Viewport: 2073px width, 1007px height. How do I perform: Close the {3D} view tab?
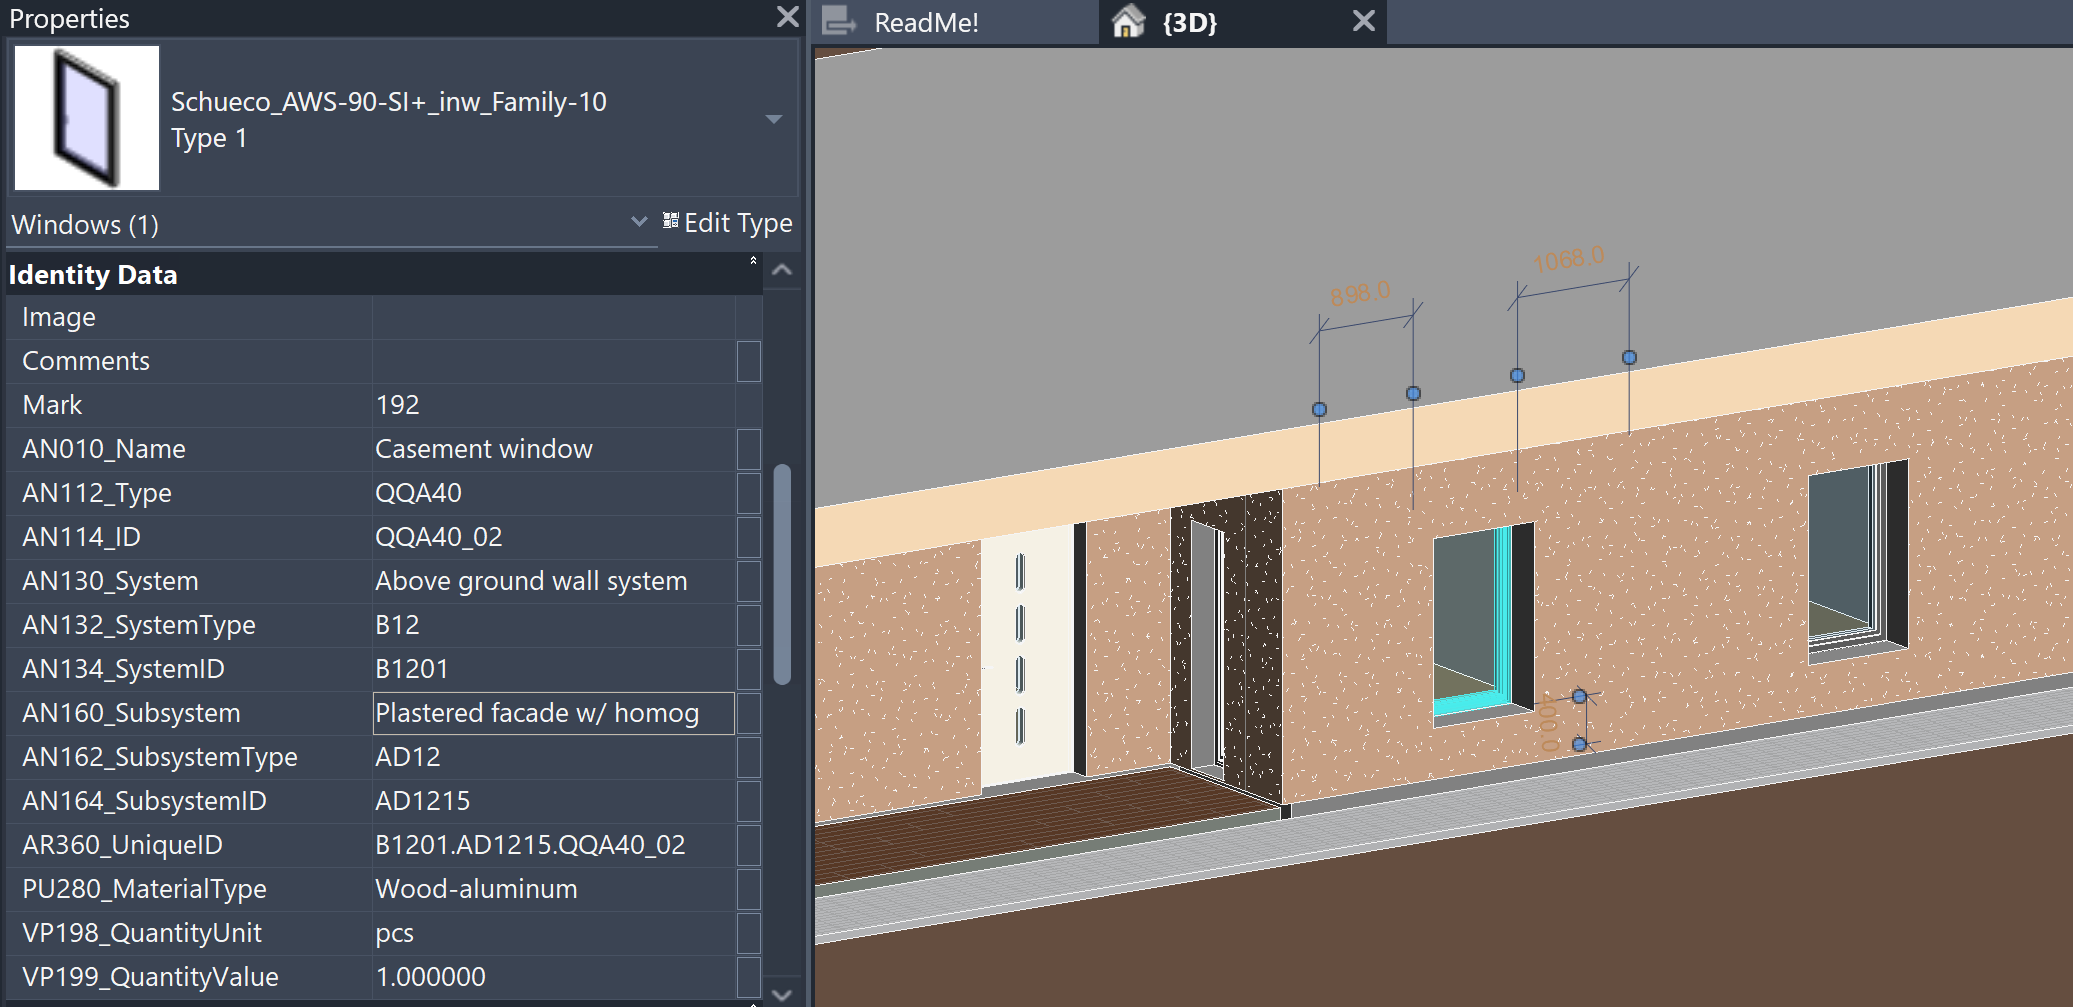(x=1363, y=21)
